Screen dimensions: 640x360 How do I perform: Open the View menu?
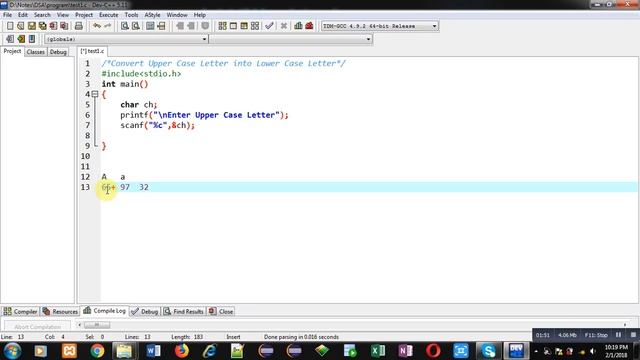[x=62, y=15]
